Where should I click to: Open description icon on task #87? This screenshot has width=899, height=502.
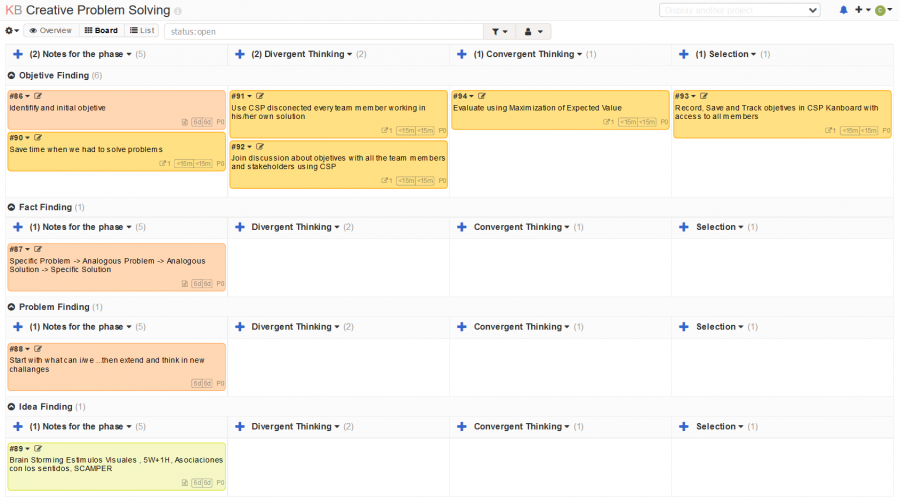click(x=184, y=283)
